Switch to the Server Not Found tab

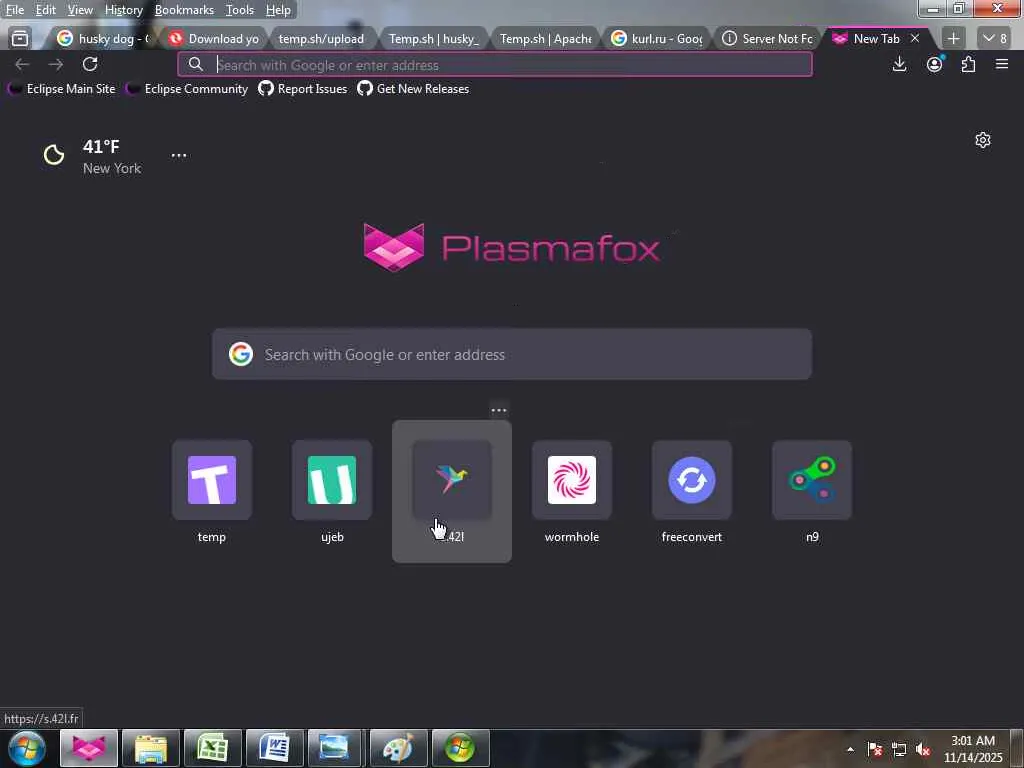(767, 39)
